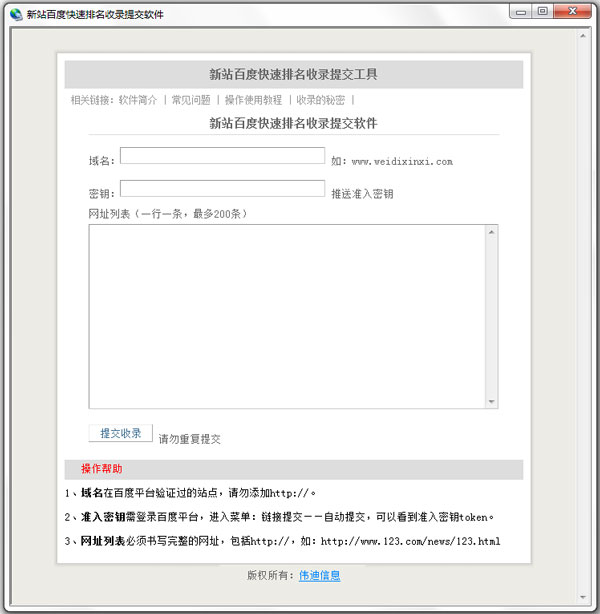
Task: Minimize the window
Action: [x=520, y=12]
